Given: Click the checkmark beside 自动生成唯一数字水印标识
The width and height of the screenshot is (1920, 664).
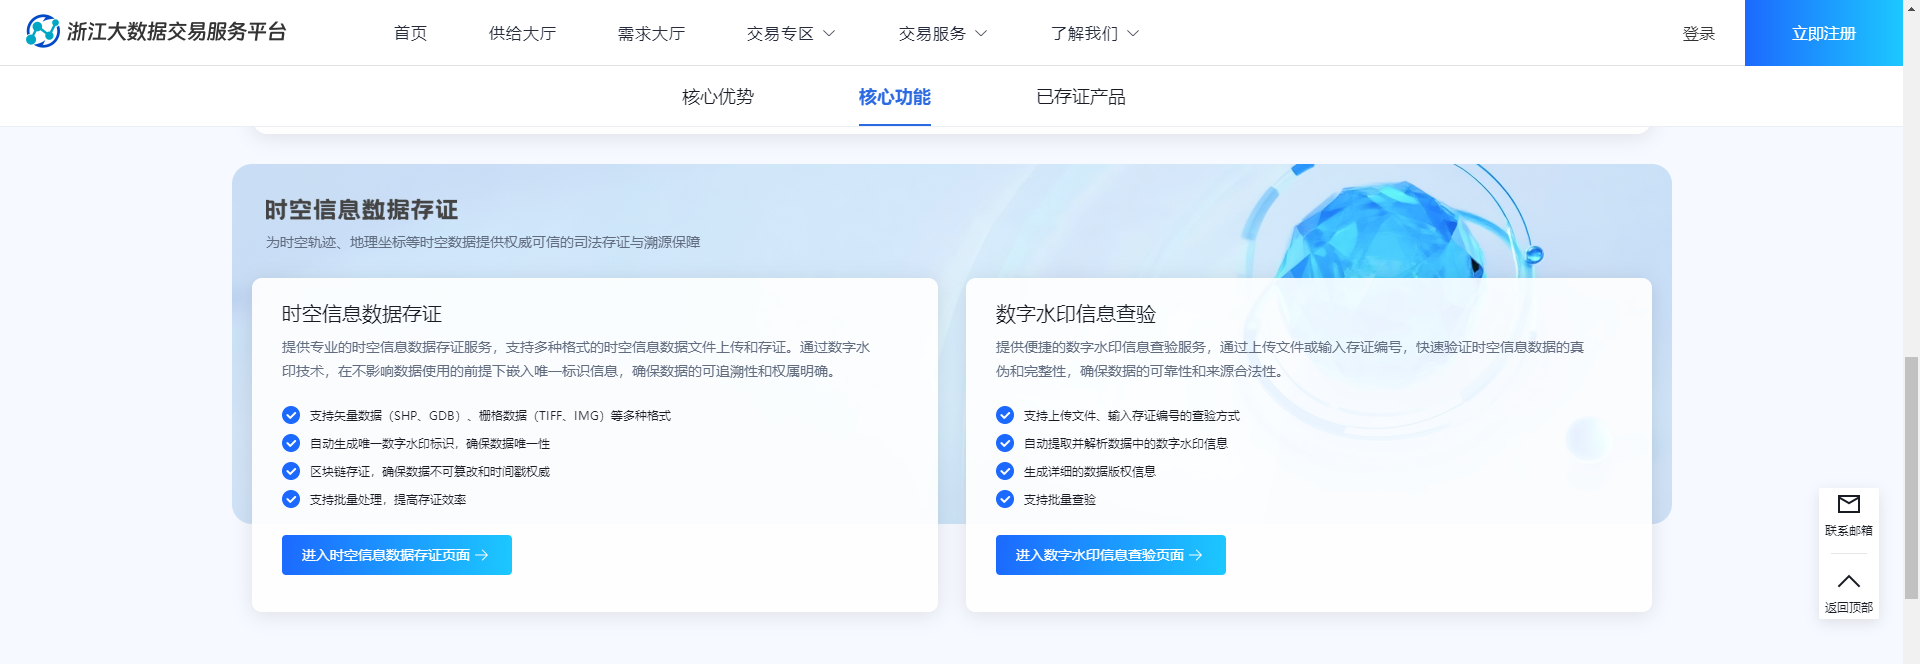Looking at the screenshot, I should tap(291, 443).
